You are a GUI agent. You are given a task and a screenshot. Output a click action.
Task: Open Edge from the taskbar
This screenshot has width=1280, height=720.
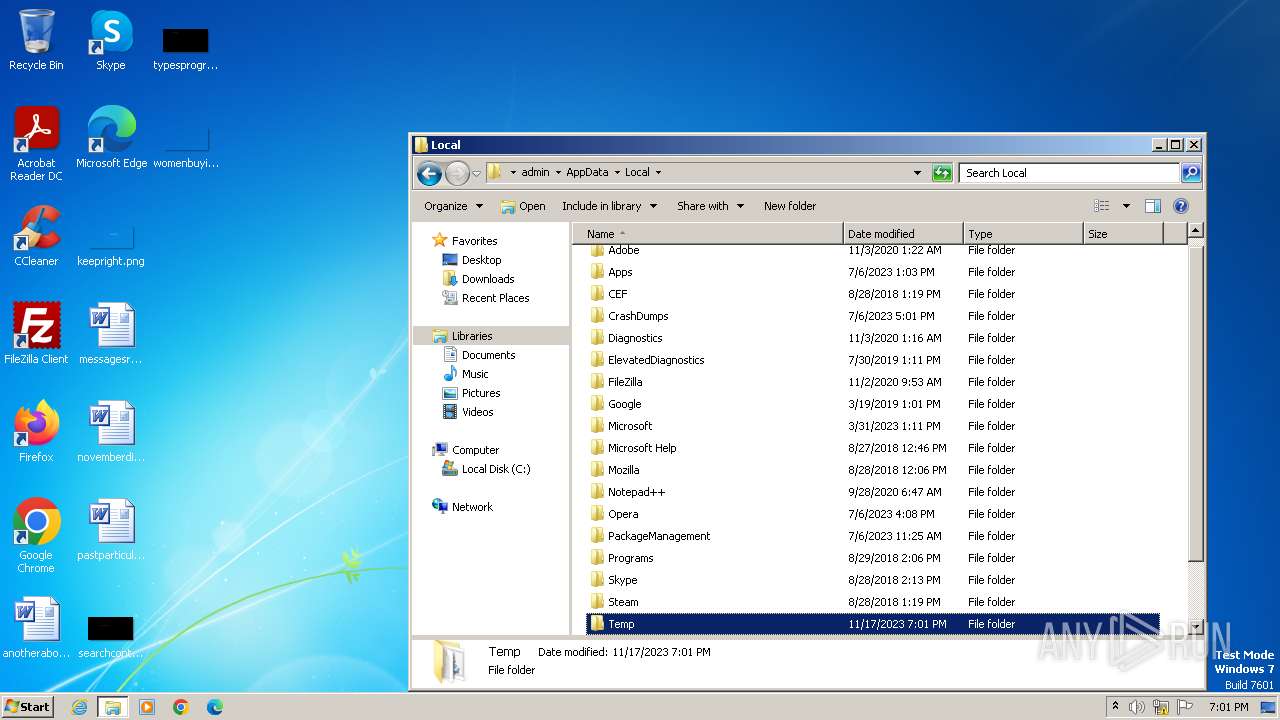click(x=215, y=707)
